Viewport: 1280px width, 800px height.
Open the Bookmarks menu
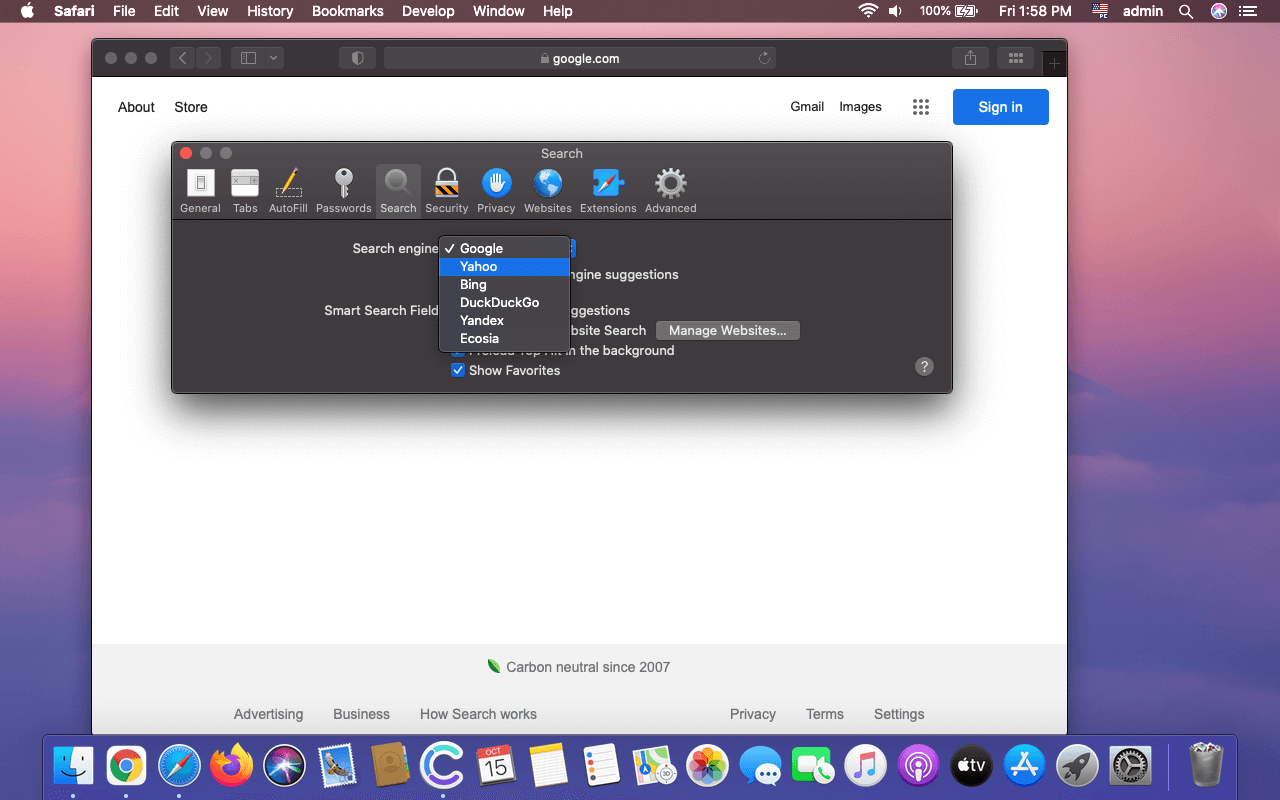click(347, 11)
